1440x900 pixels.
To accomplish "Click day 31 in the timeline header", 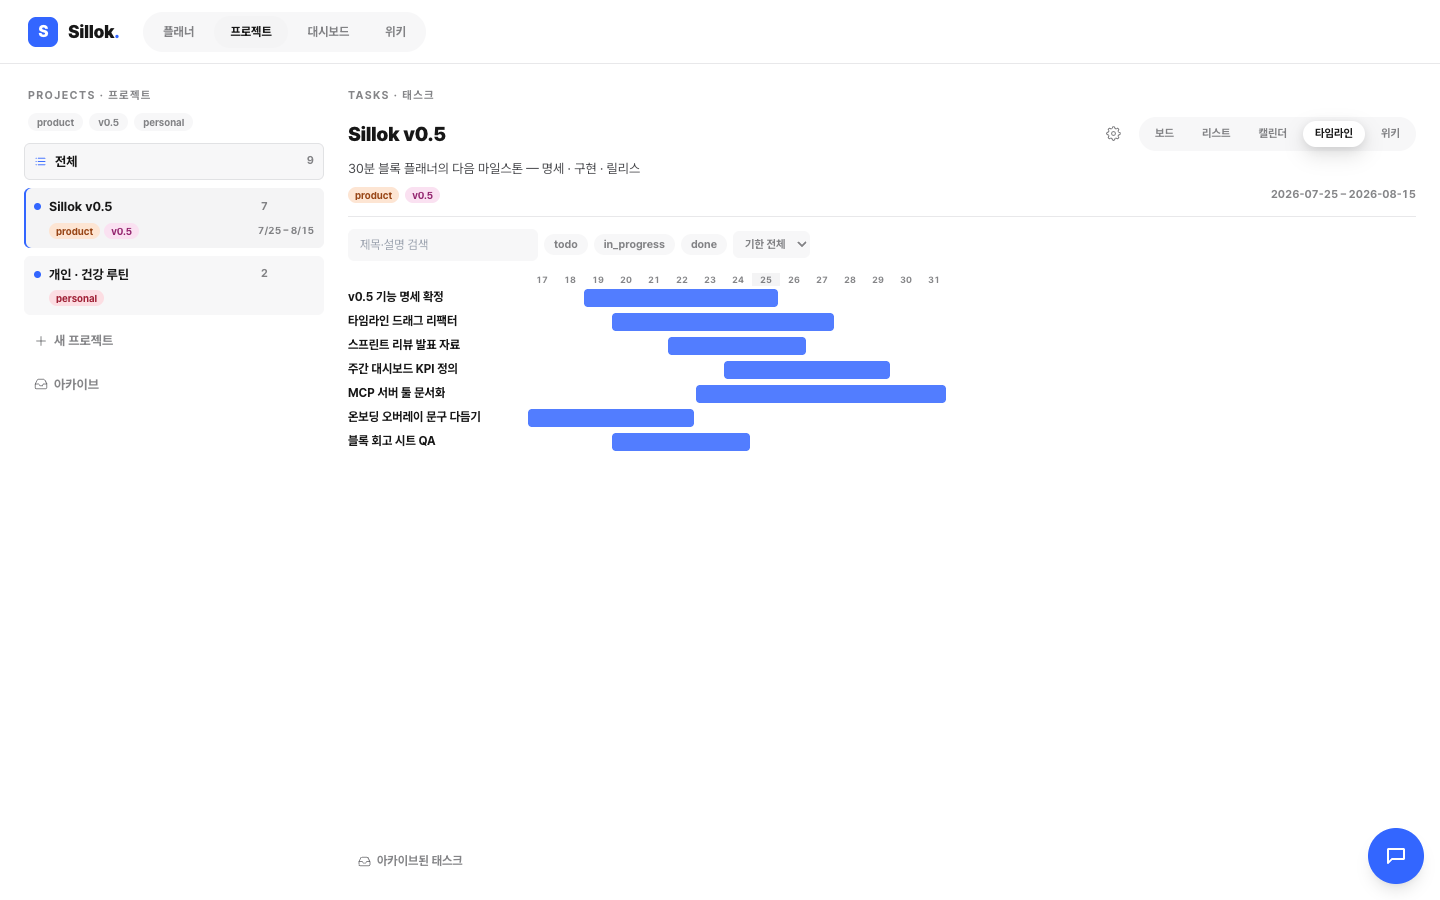I will [x=934, y=280].
